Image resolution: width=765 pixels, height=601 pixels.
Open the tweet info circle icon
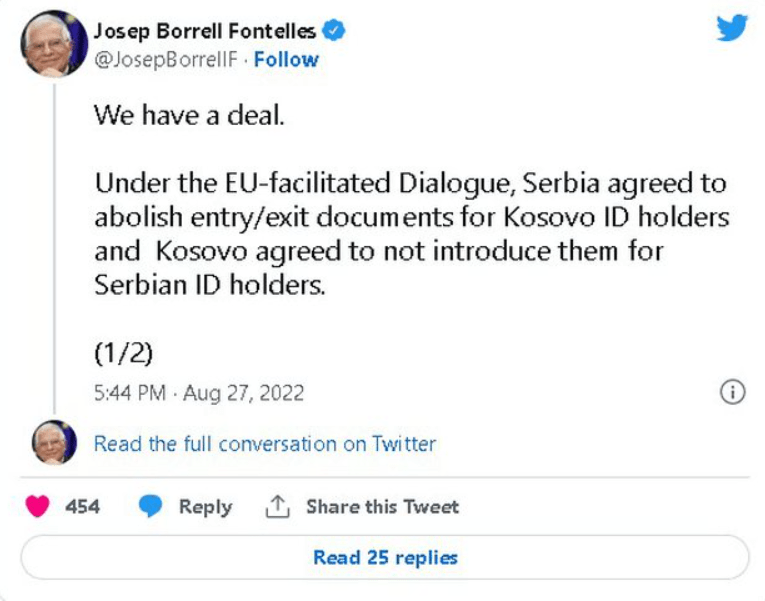coord(733,392)
